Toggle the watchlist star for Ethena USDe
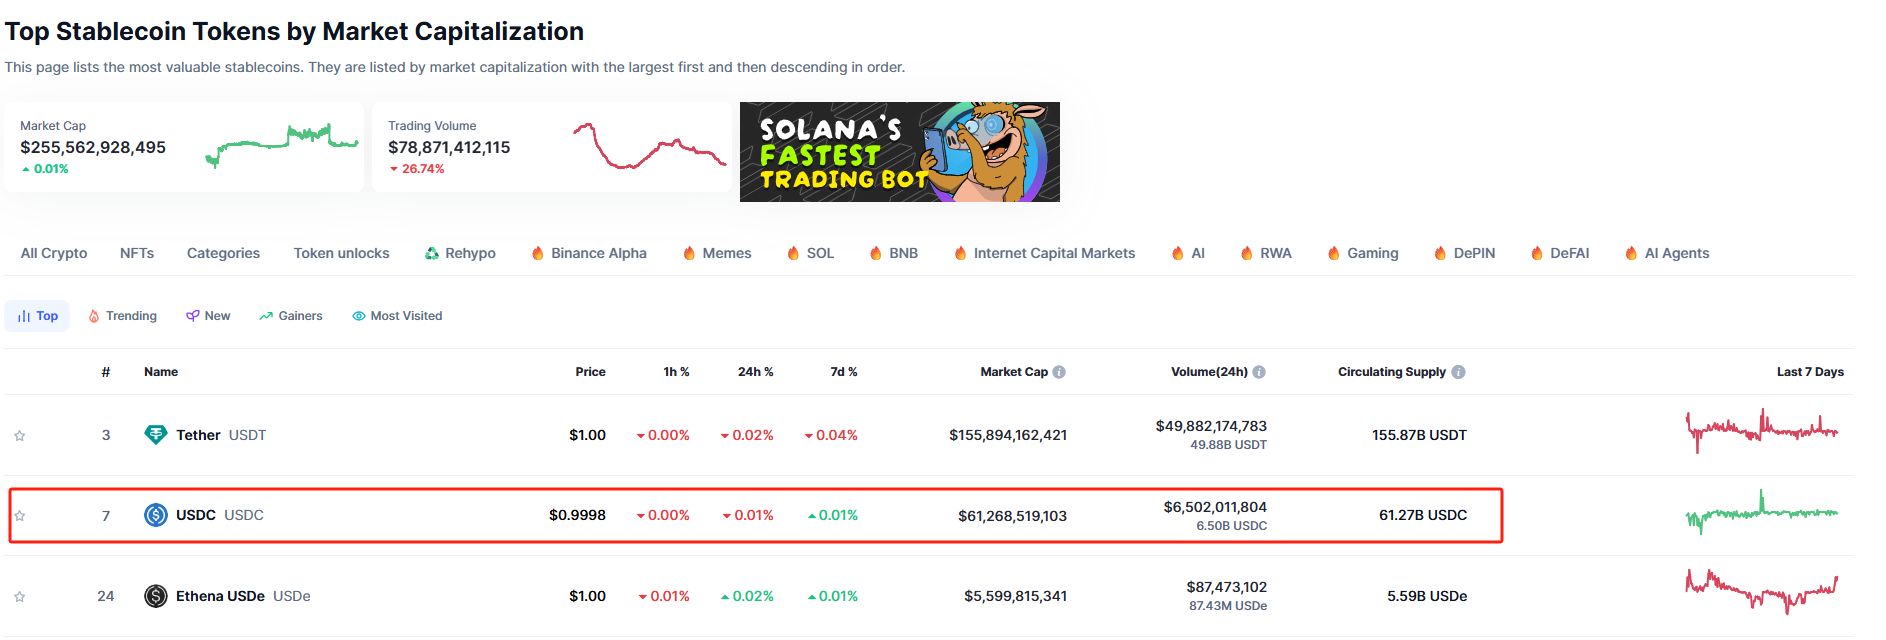Screen dimensions: 1886x640 point(18,595)
